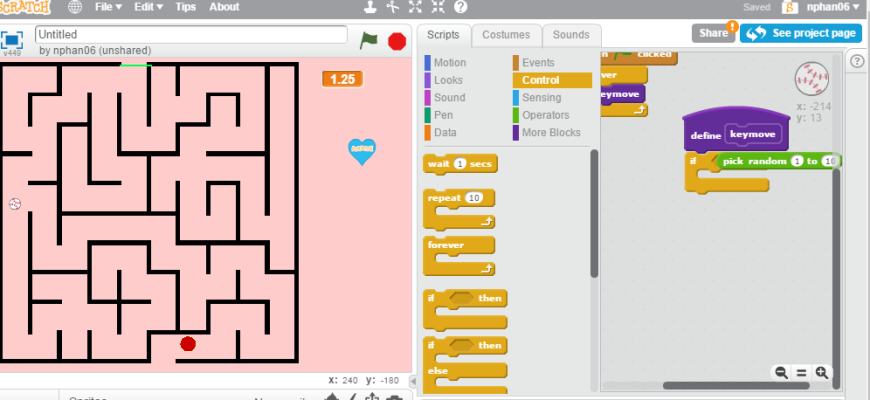Expand the nphan06 account menu
Viewport: 870px width, 400px height.
click(x=833, y=7)
